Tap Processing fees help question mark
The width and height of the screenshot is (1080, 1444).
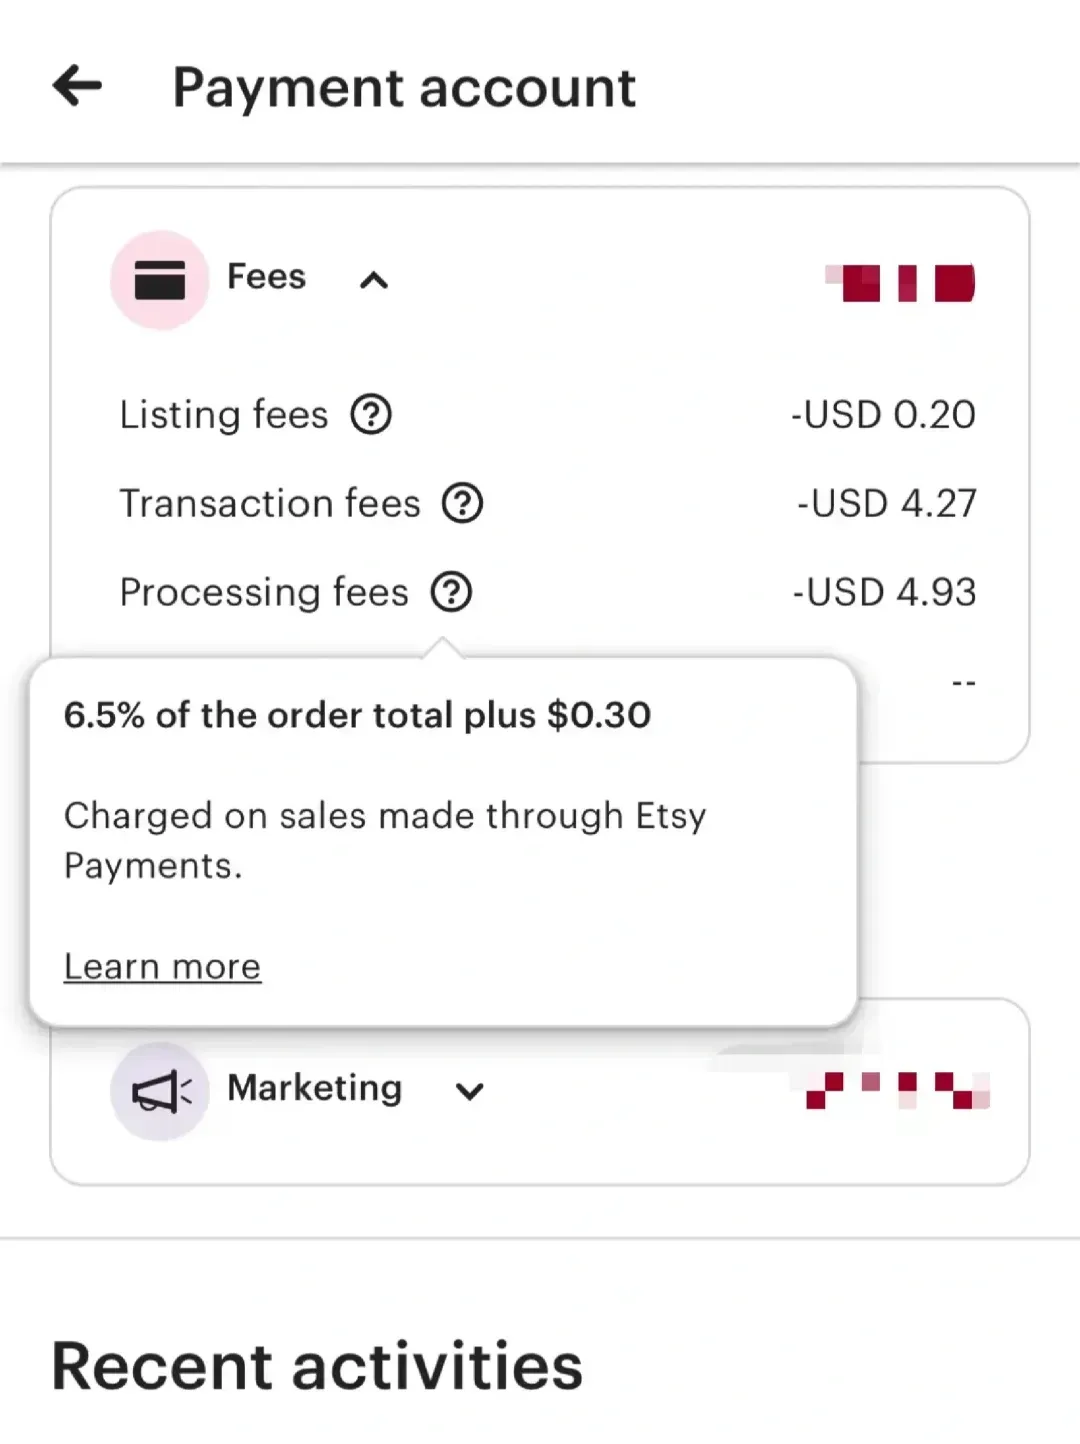pos(451,592)
